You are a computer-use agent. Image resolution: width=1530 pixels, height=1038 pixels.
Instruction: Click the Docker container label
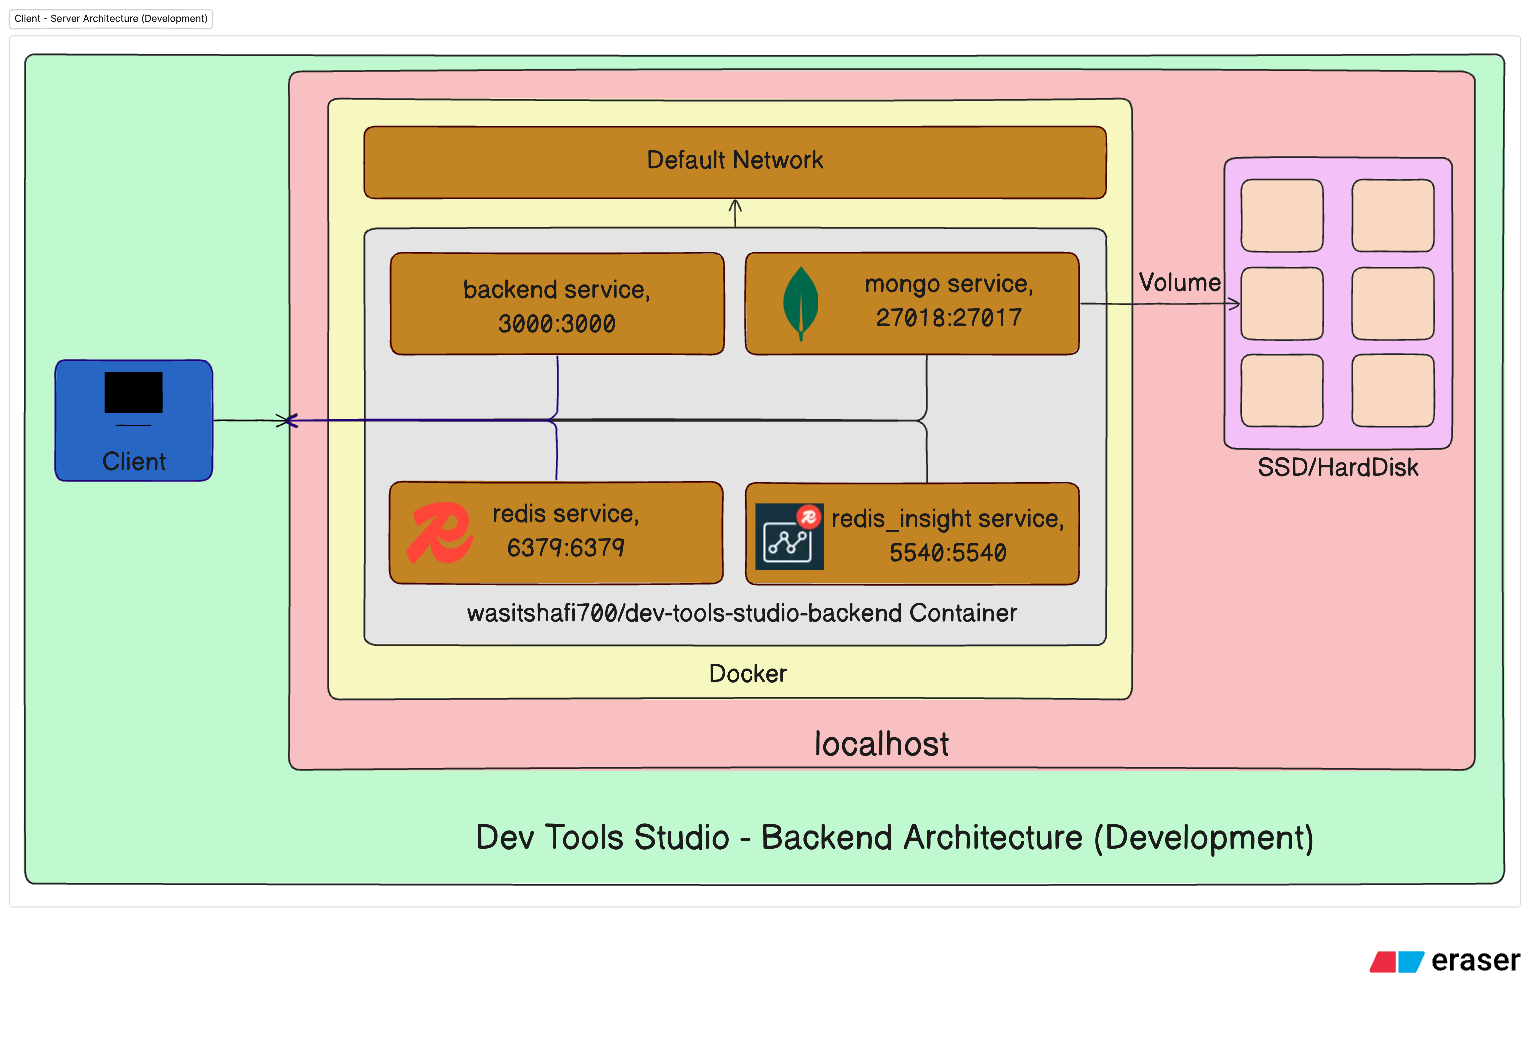(x=747, y=673)
